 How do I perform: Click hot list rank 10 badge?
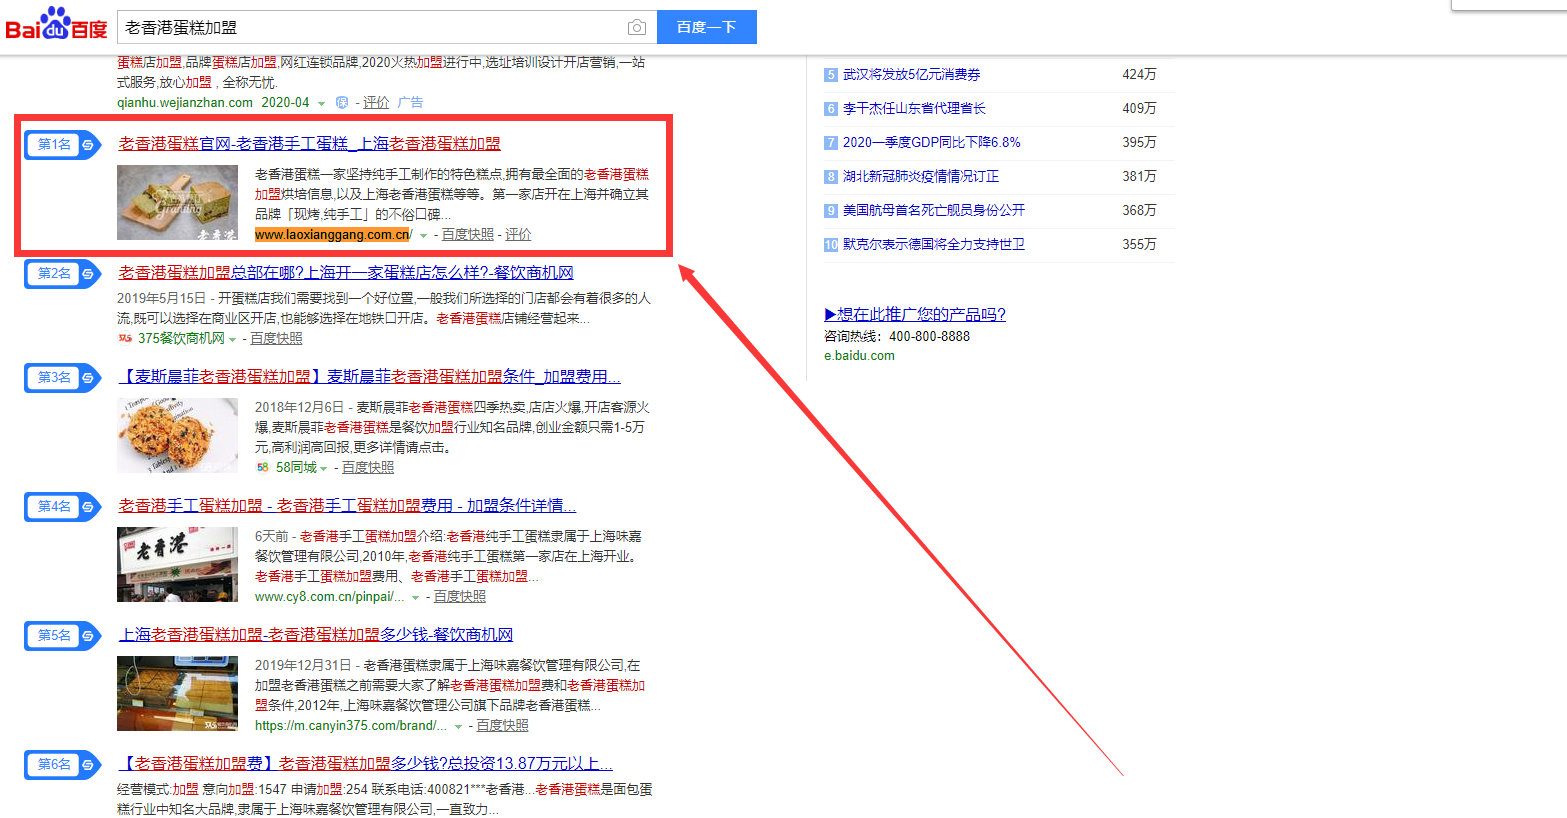830,244
